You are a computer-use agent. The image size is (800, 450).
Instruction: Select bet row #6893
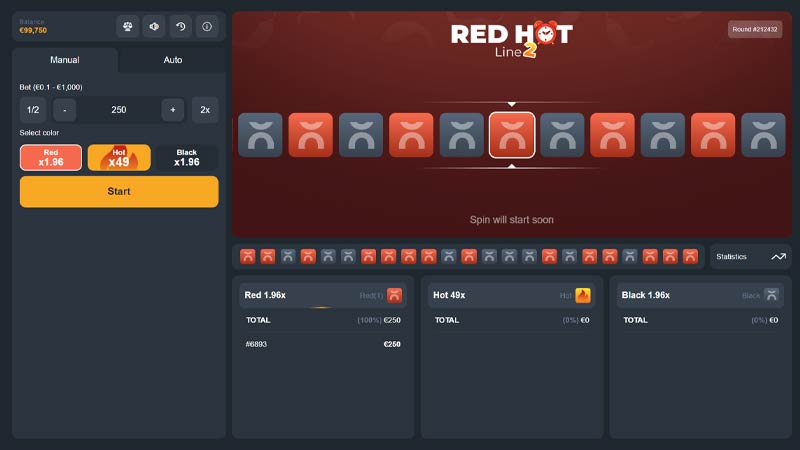pyautogui.click(x=323, y=344)
